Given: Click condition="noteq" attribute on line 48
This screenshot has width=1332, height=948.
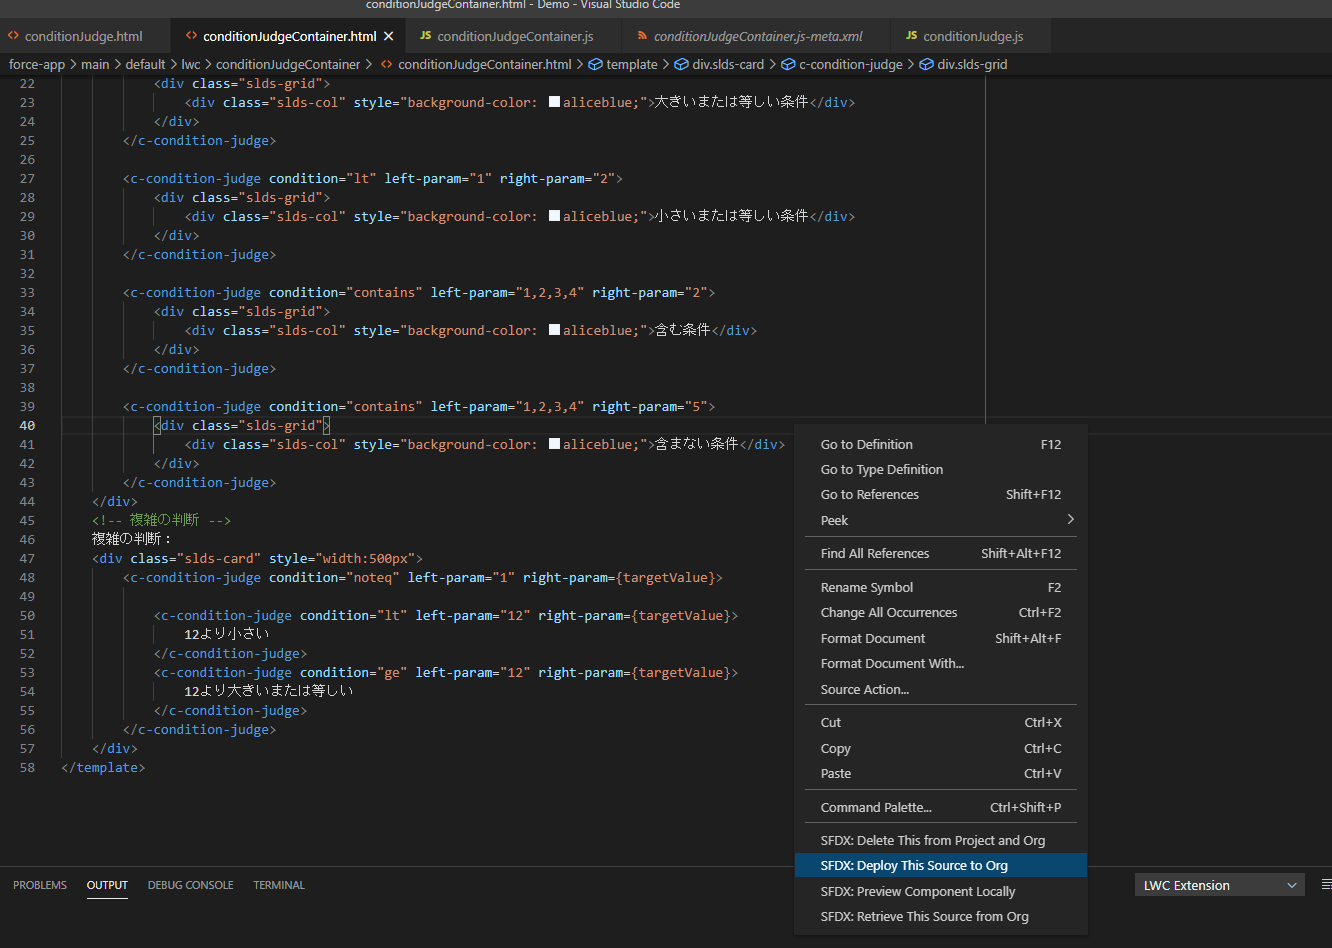Looking at the screenshot, I should (x=334, y=577).
